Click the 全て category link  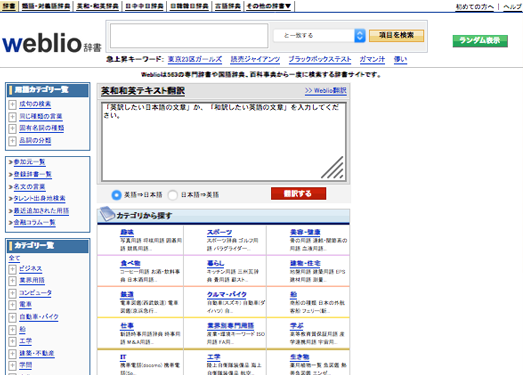coord(14,258)
